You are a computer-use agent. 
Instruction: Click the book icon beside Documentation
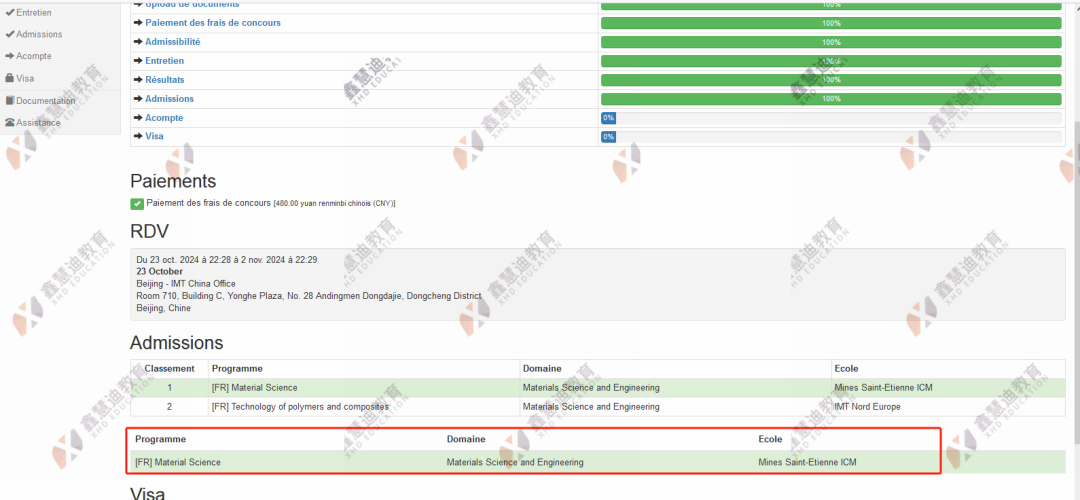tap(10, 101)
